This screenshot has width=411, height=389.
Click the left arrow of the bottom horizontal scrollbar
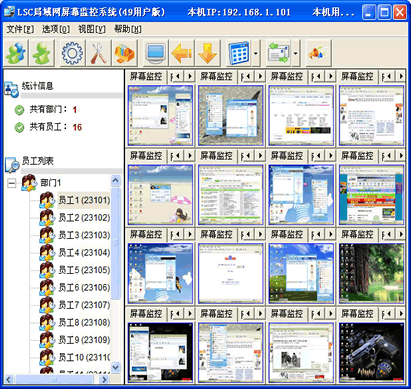(9, 379)
